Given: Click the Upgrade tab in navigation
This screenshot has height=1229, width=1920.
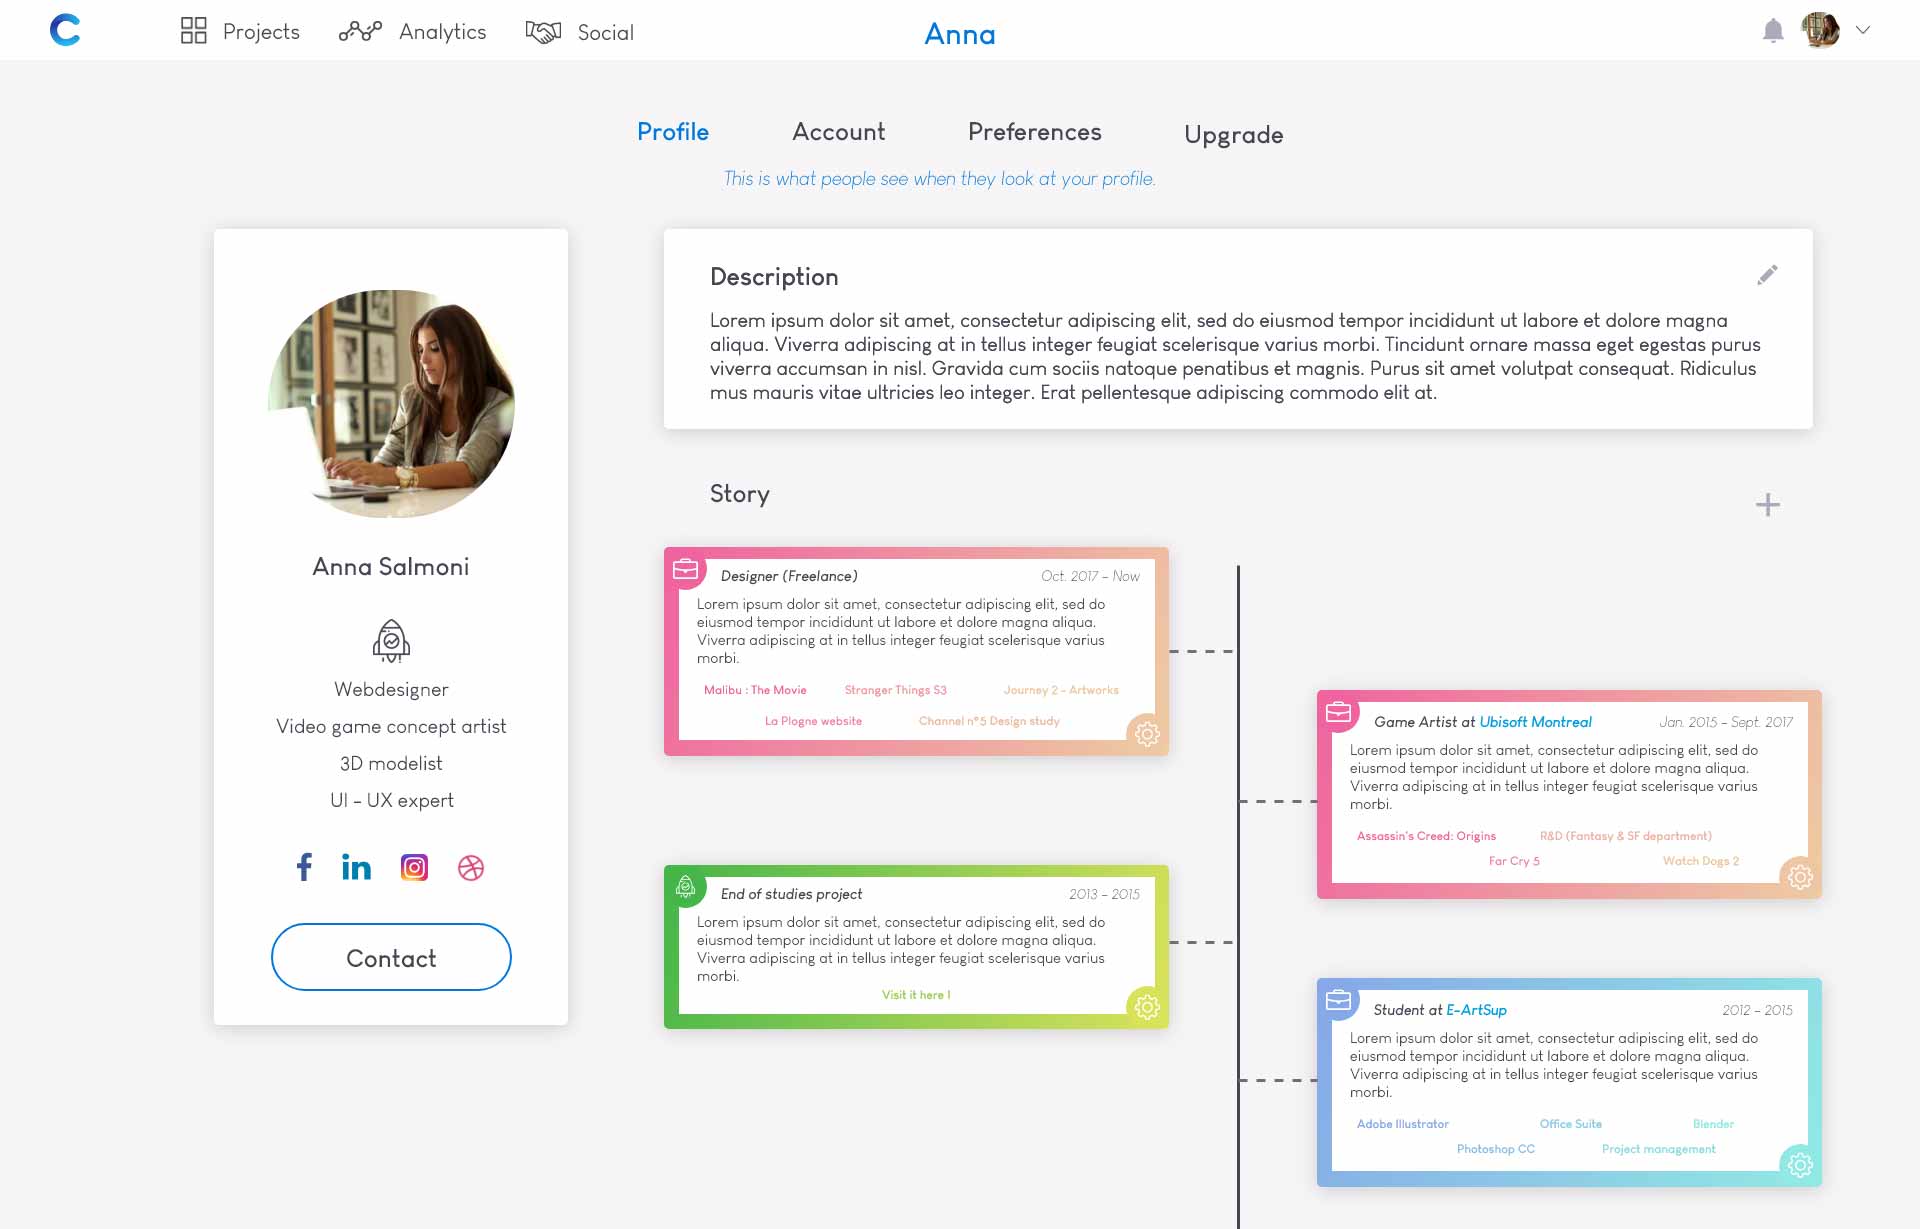Looking at the screenshot, I should click(1236, 133).
